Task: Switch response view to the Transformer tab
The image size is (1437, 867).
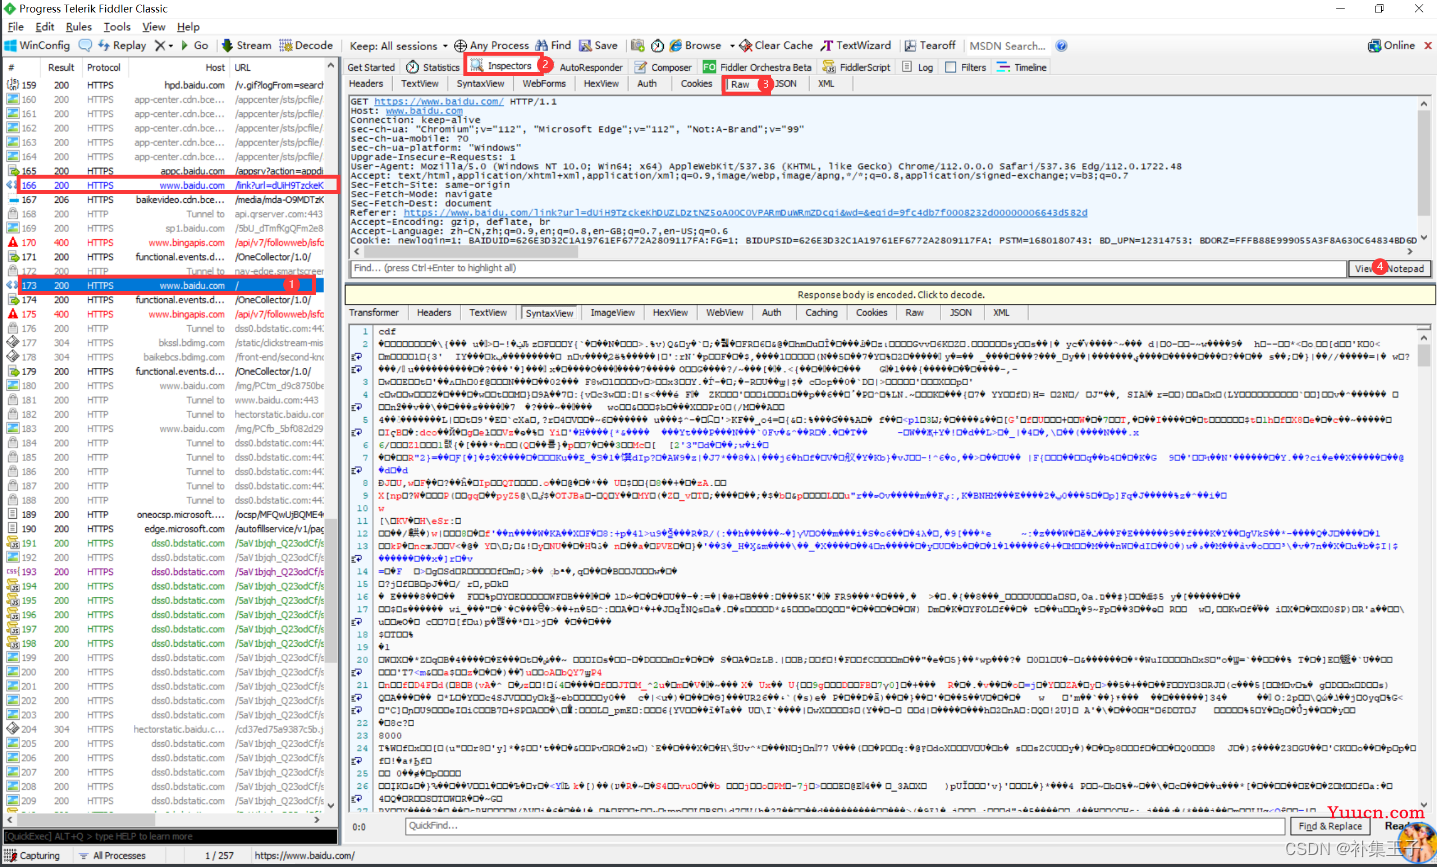Action: [374, 313]
